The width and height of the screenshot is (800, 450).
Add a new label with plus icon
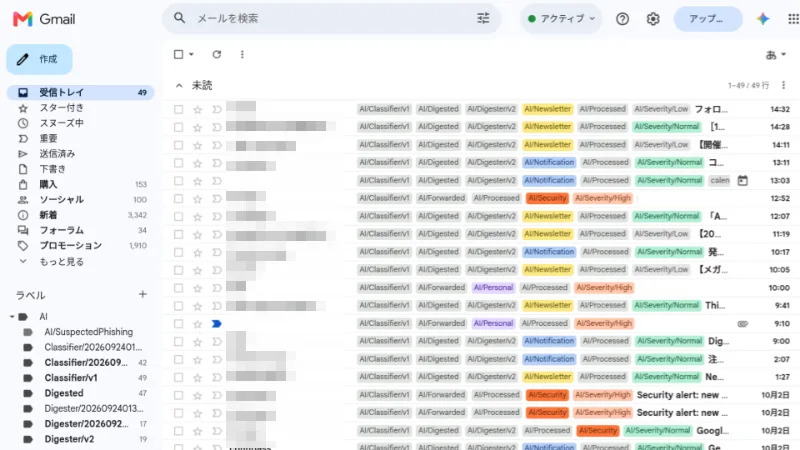point(143,294)
